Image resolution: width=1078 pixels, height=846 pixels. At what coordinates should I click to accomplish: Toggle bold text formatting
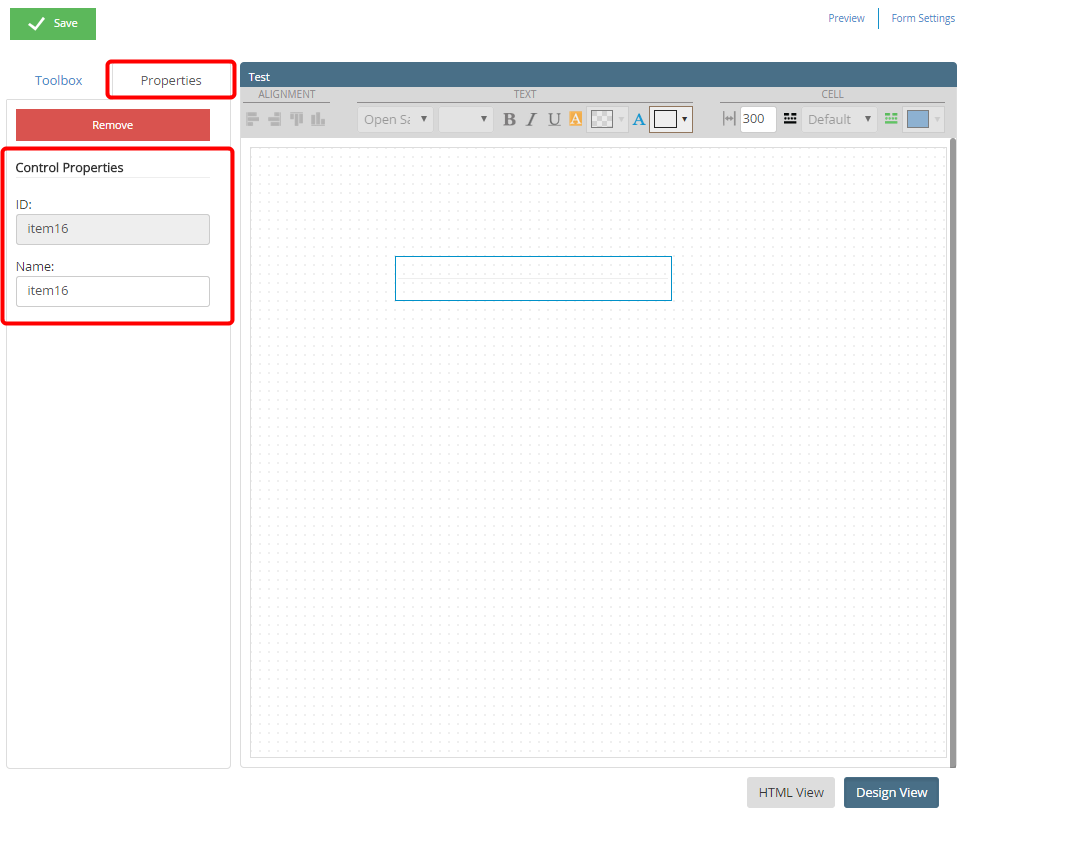[509, 119]
